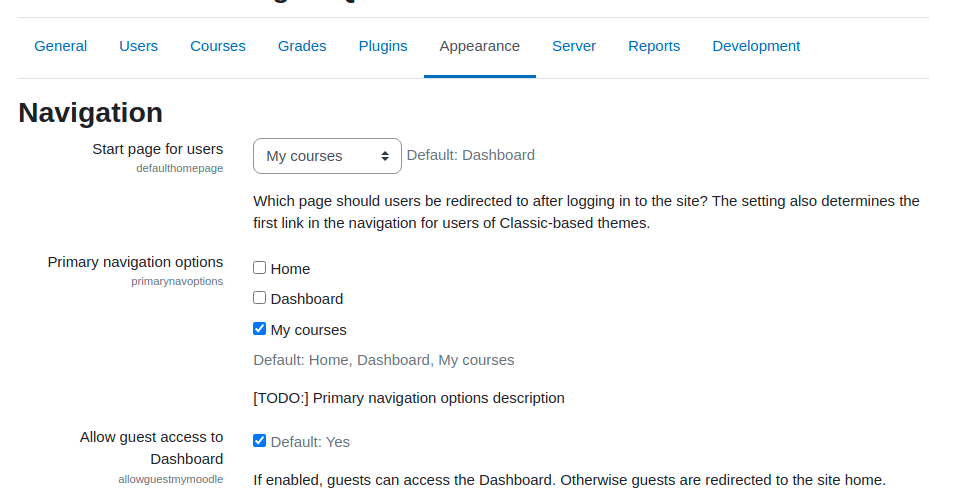Open the Plugins tab
This screenshot has width=954, height=504.
pos(383,46)
